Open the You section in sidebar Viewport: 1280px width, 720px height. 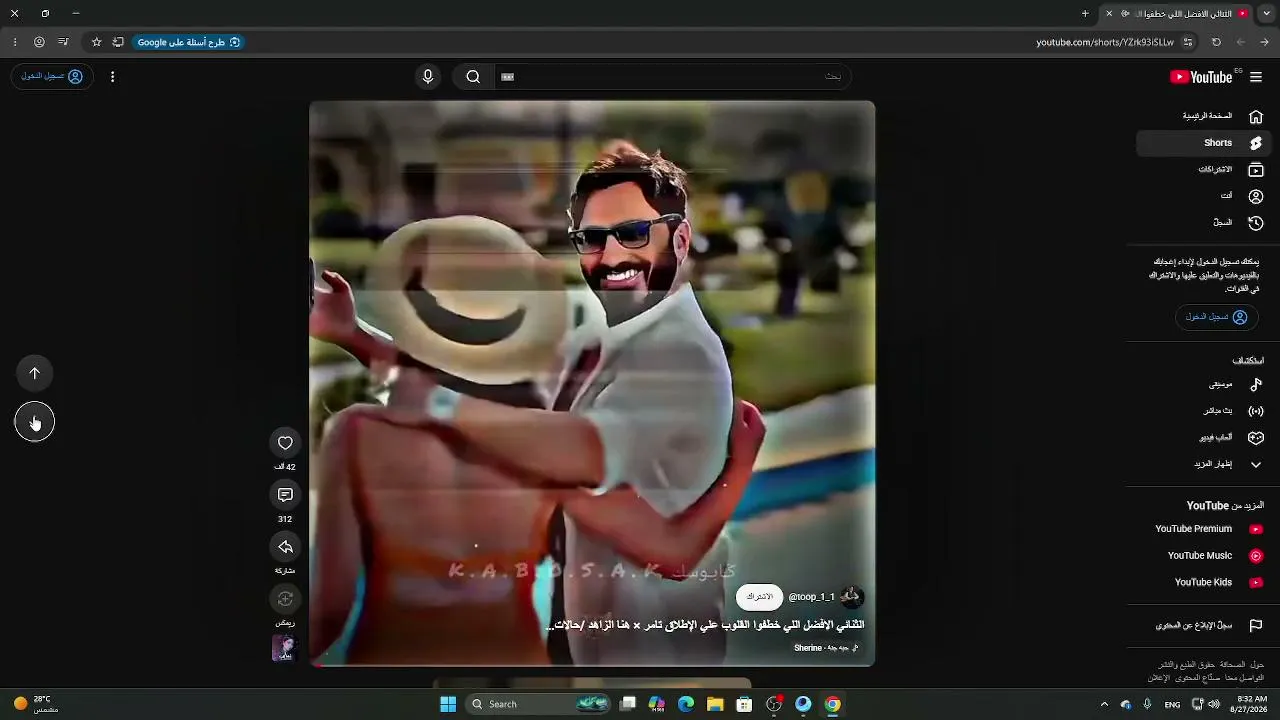click(x=1204, y=196)
